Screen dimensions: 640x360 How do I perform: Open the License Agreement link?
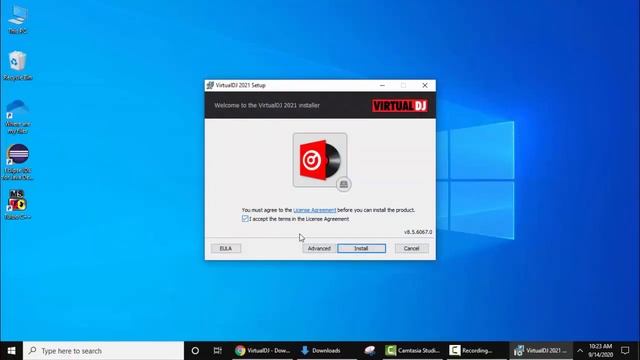pos(314,210)
